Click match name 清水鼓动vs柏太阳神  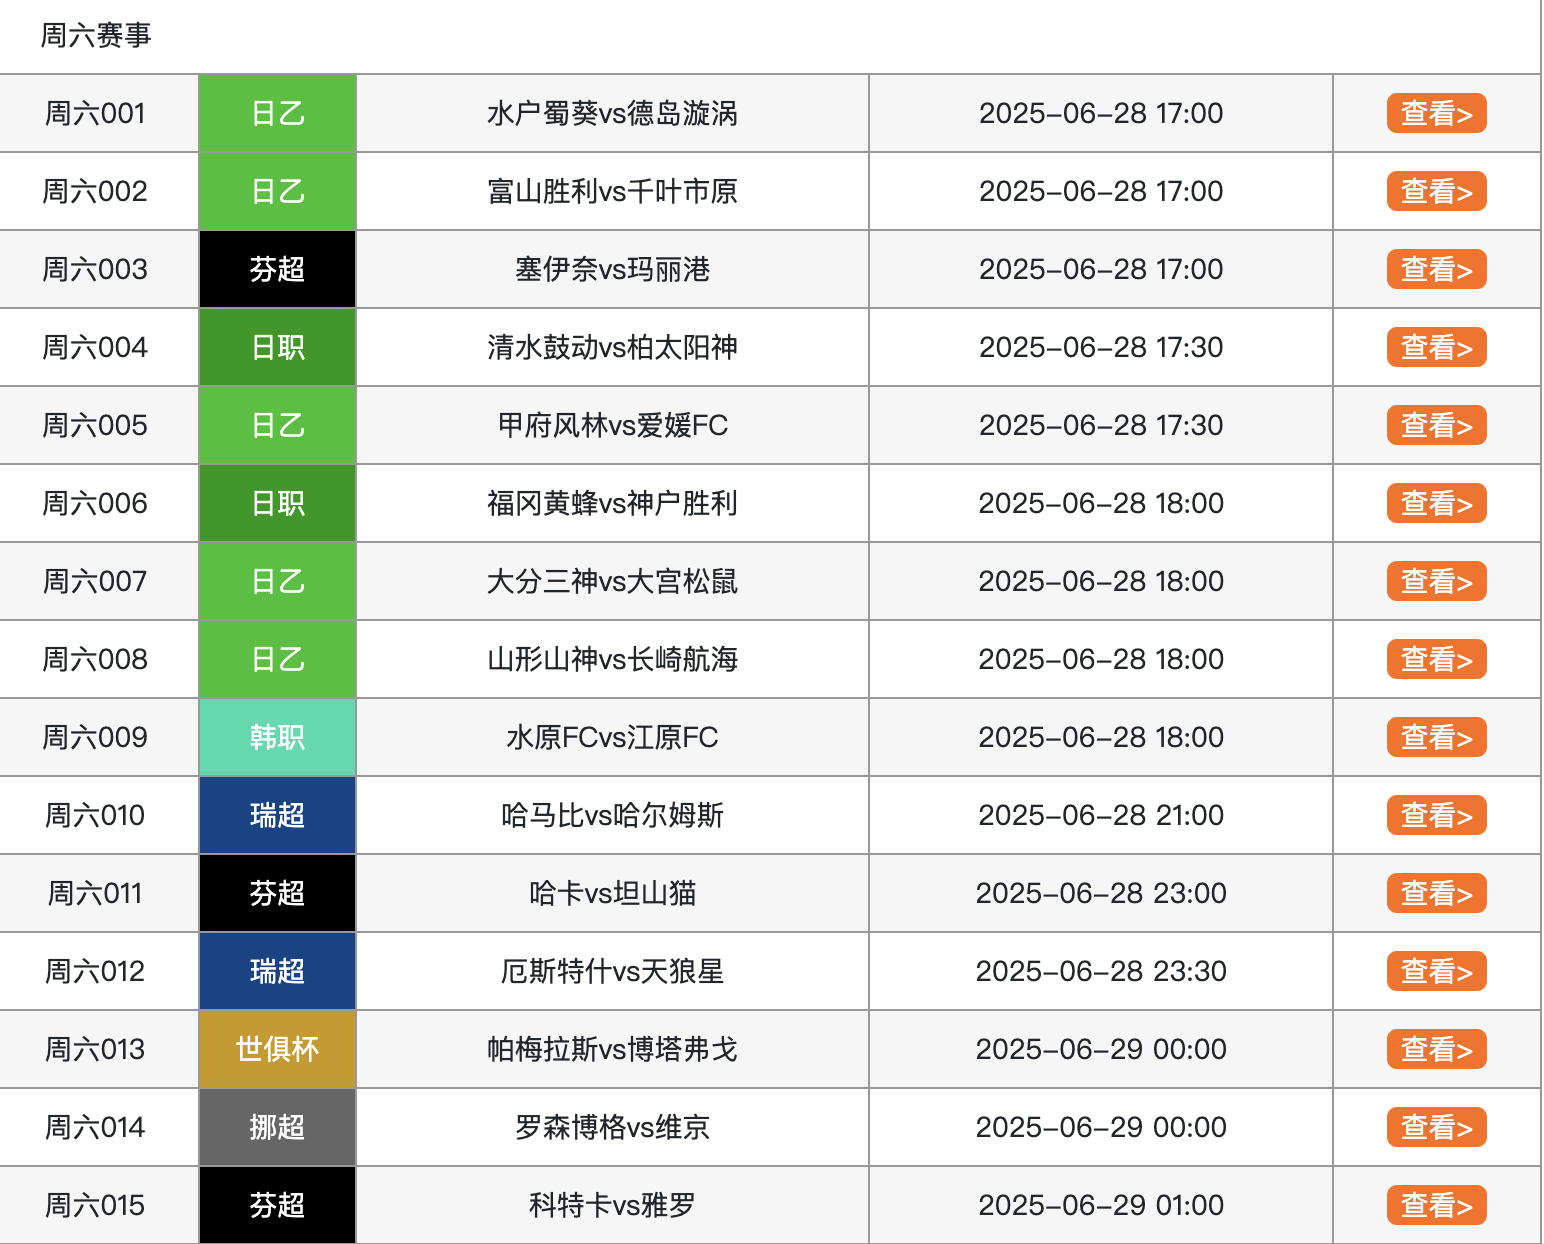(612, 347)
